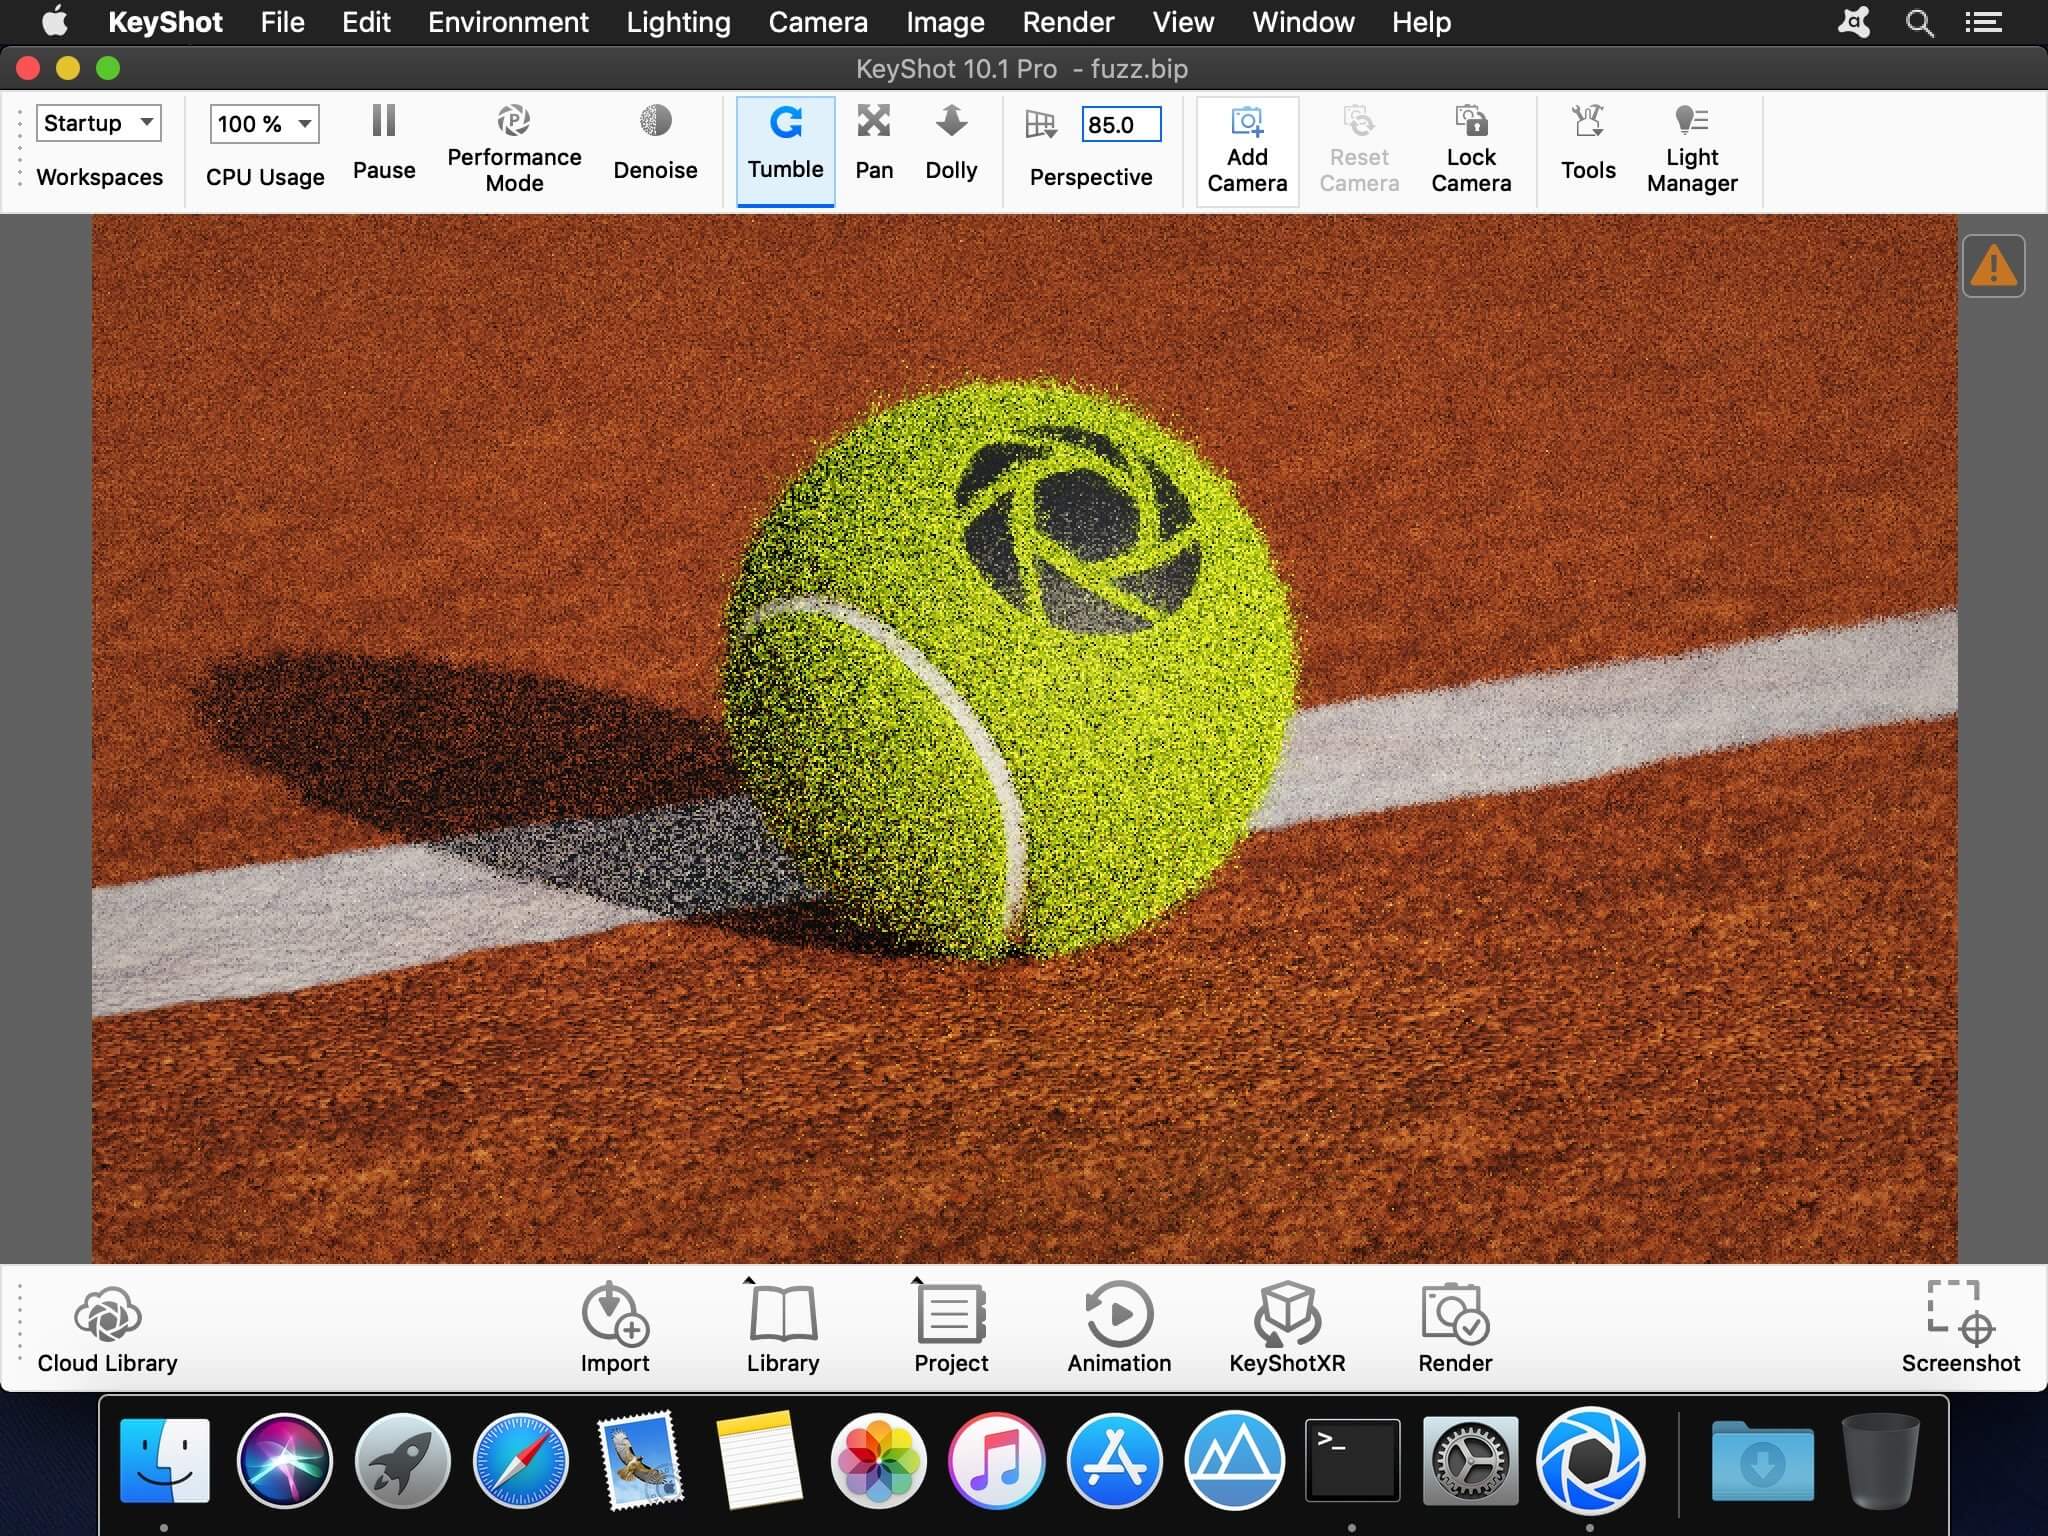This screenshot has height=1536, width=2048.
Task: Click the perspective focal length field
Action: 1121,125
